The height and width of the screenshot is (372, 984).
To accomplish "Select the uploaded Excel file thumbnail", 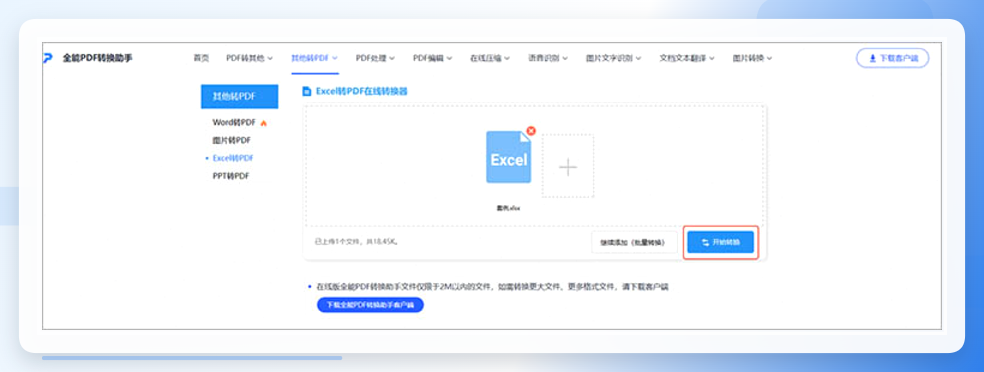I will pos(508,157).
